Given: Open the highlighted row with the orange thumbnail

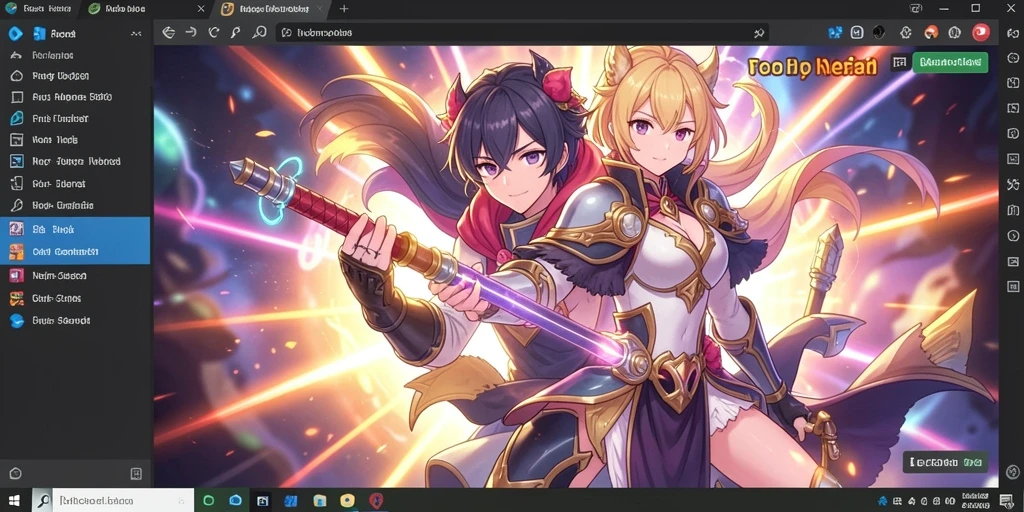Looking at the screenshot, I should (75, 252).
